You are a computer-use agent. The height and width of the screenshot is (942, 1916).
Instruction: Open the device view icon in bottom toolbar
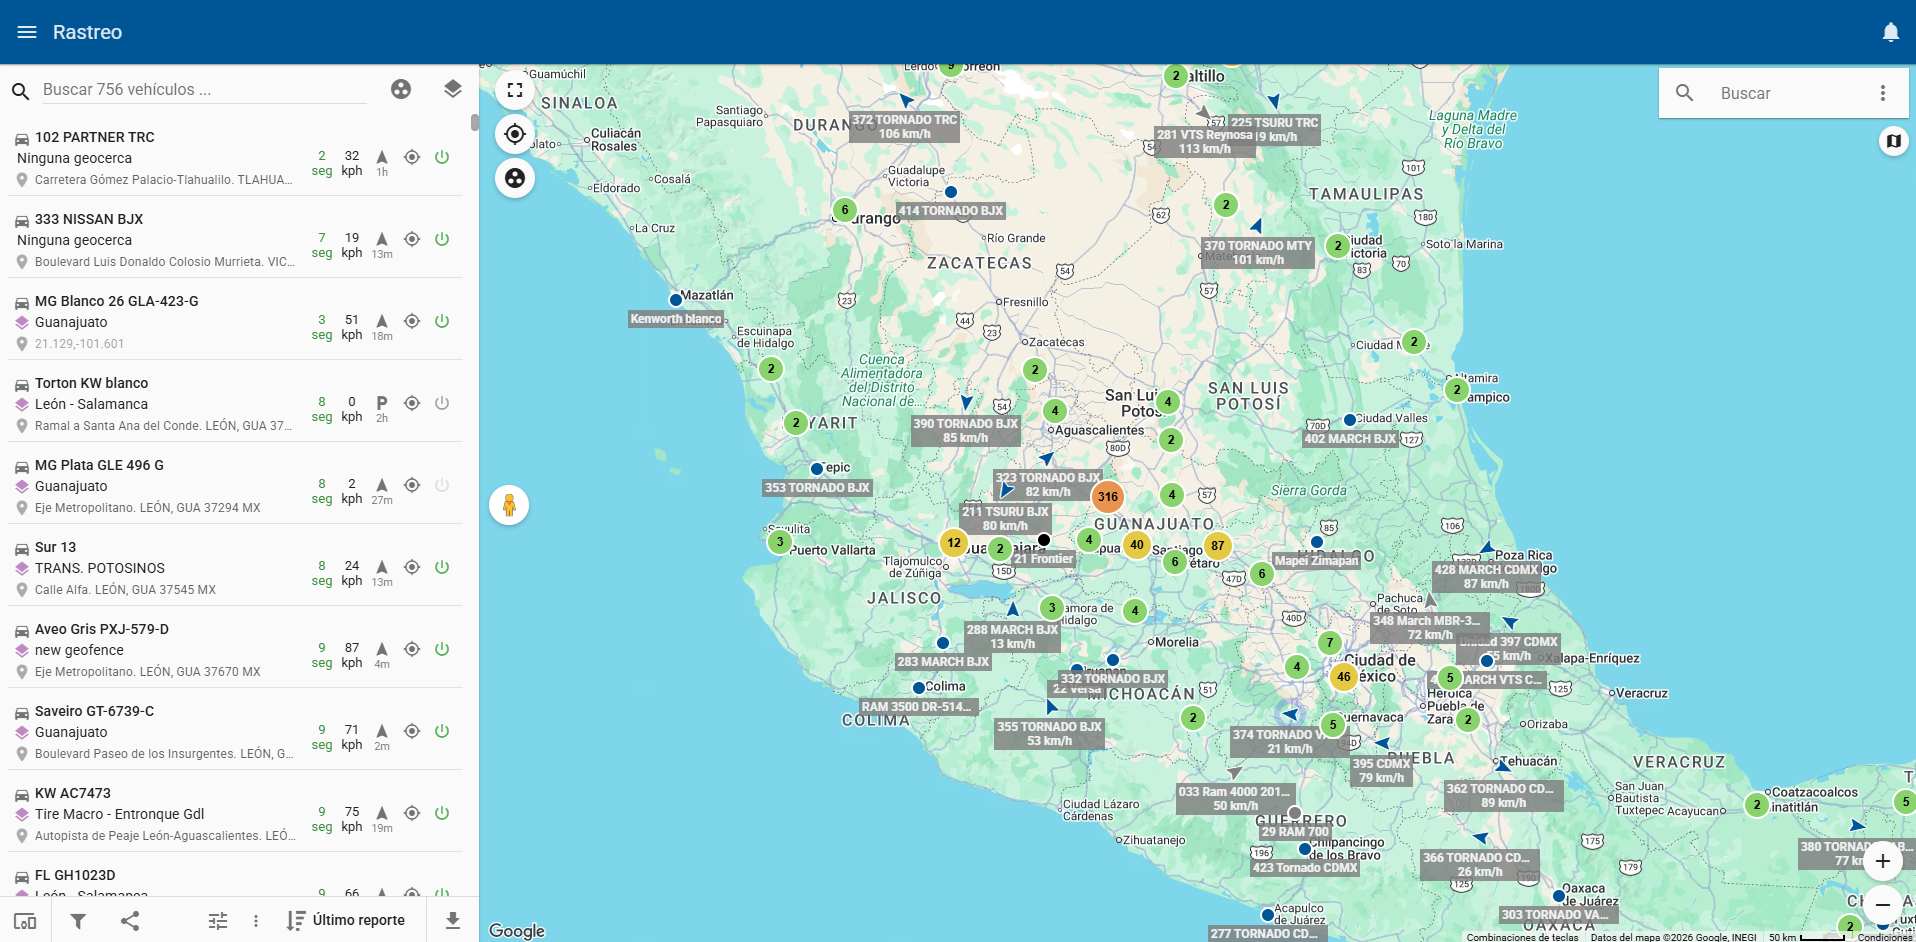pos(25,921)
